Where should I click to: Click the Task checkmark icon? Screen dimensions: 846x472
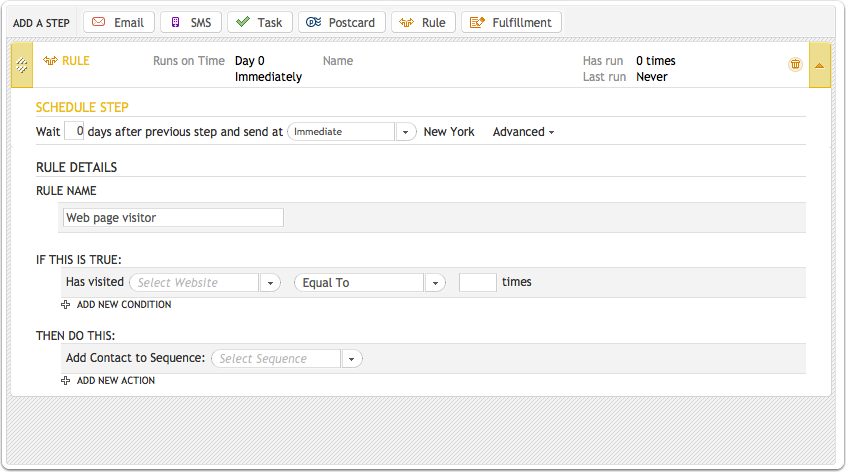pyautogui.click(x=243, y=22)
